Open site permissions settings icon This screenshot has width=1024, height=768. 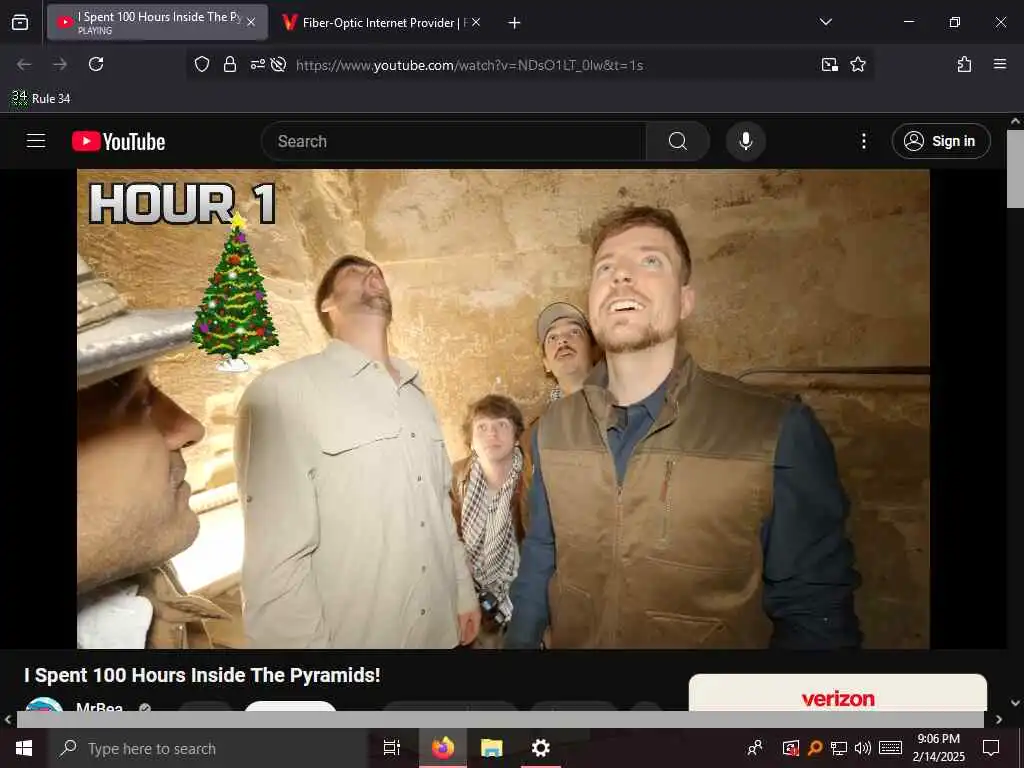[x=257, y=64]
